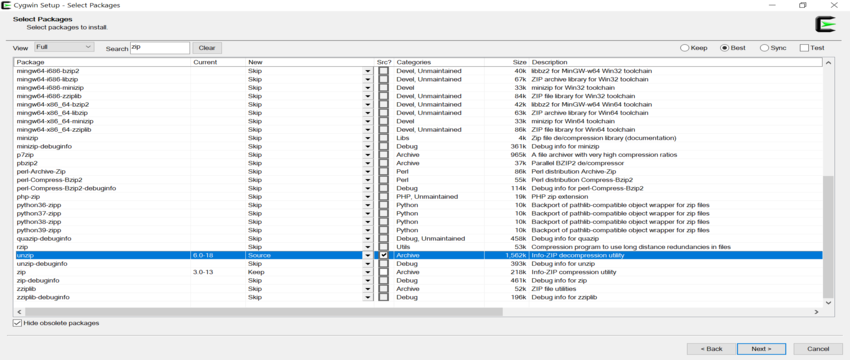Click the Cygwin icon in the title bar
The width and height of the screenshot is (850, 360).
(x=7, y=5)
